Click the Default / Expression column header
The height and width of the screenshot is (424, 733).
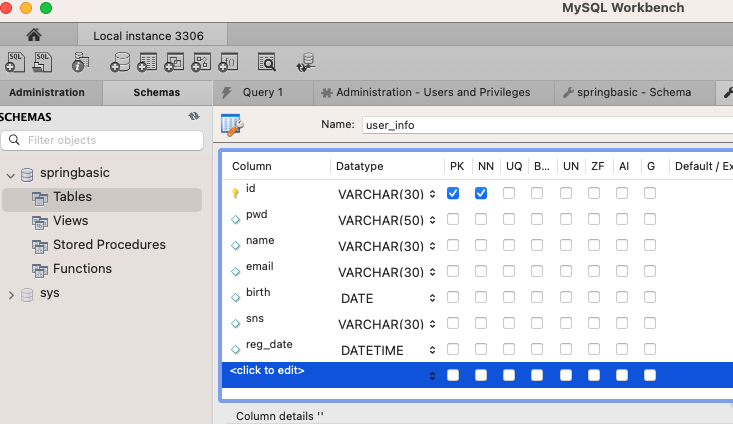click(x=704, y=166)
